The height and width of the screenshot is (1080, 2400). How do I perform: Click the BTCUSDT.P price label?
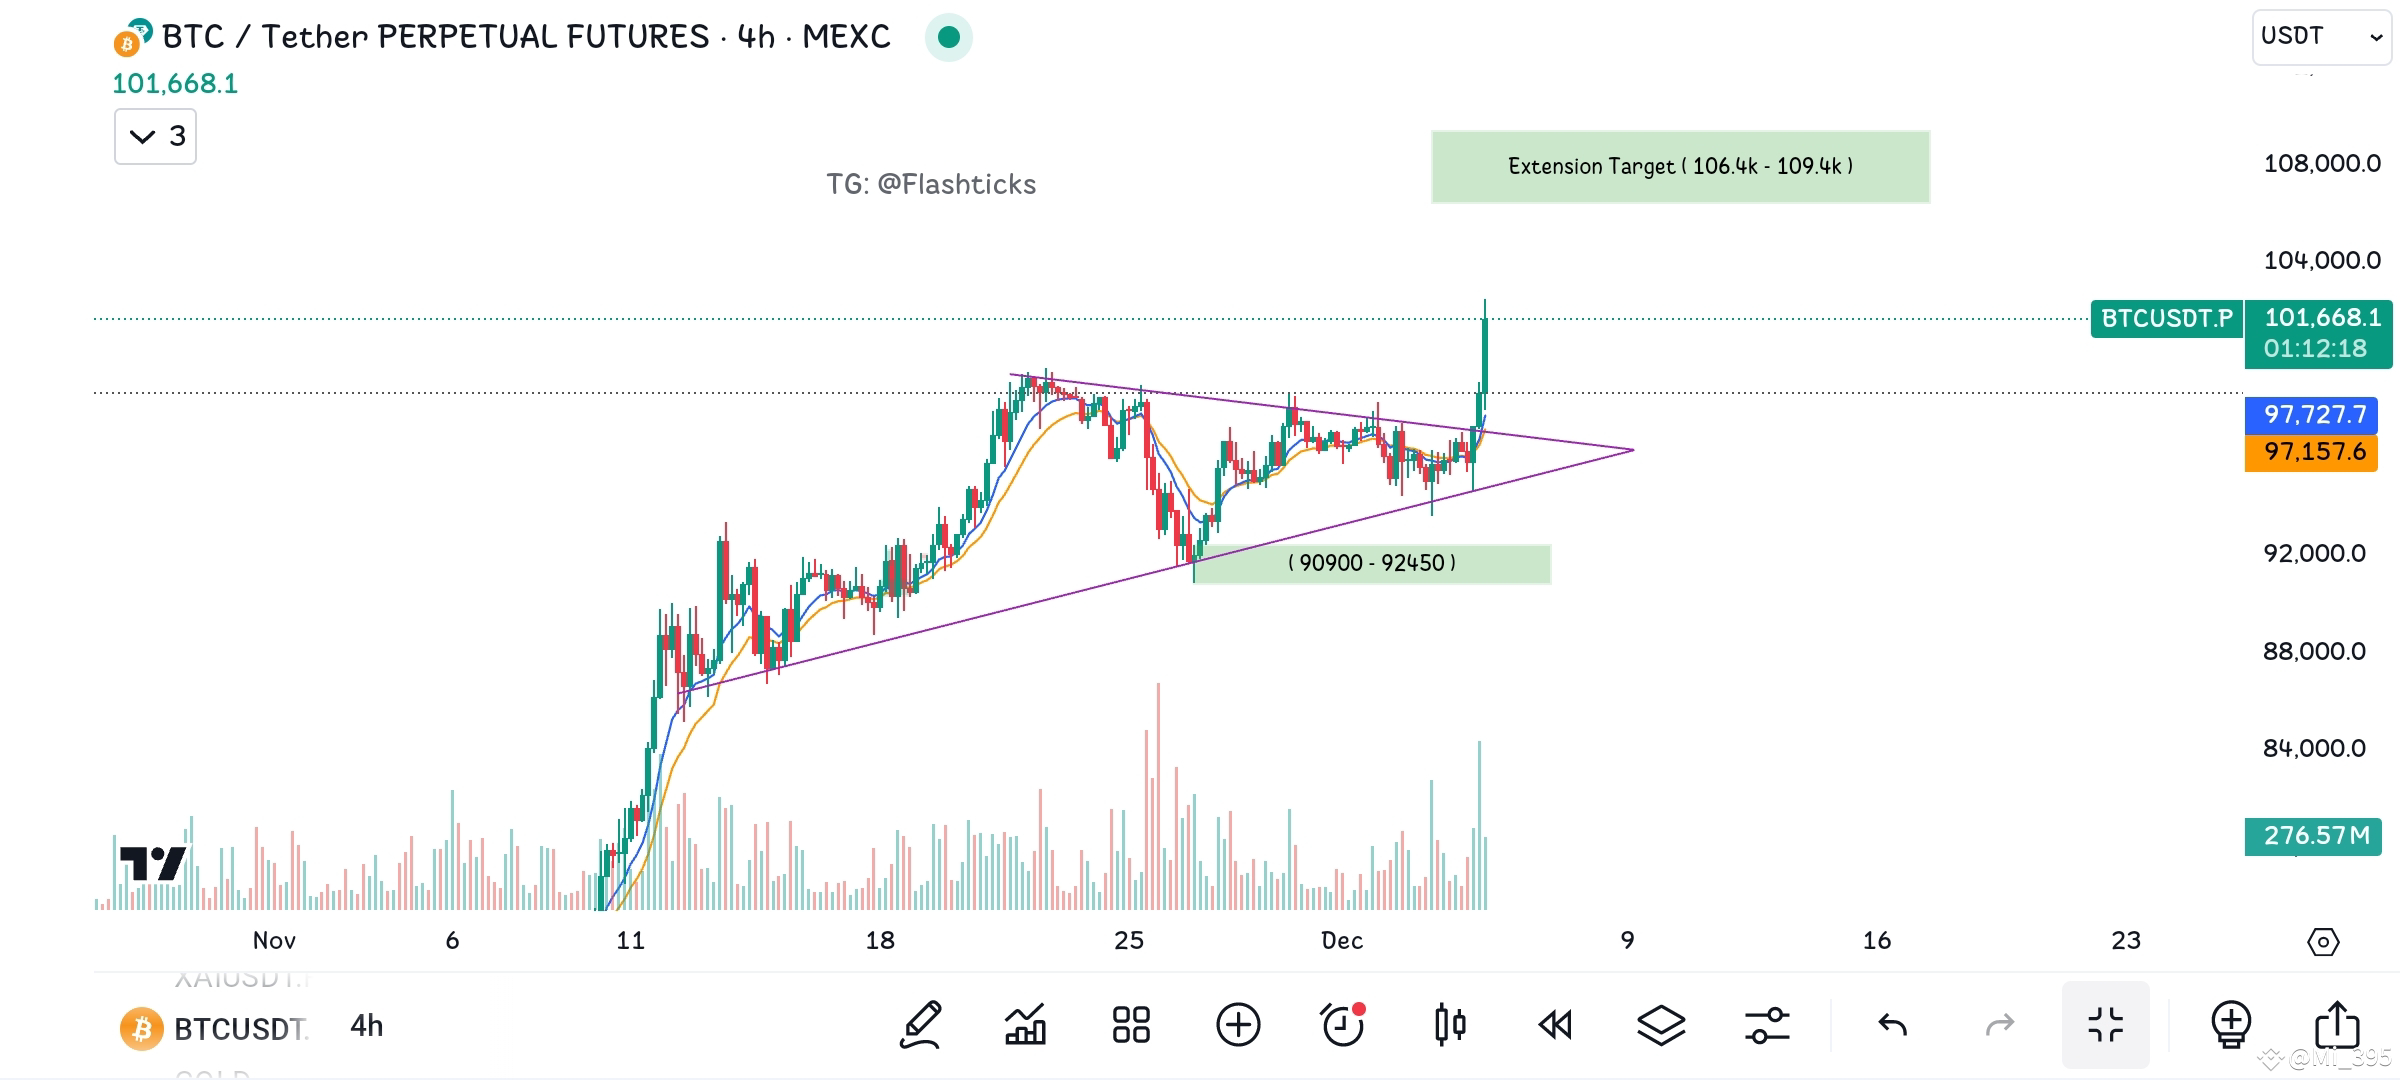(x=2165, y=319)
